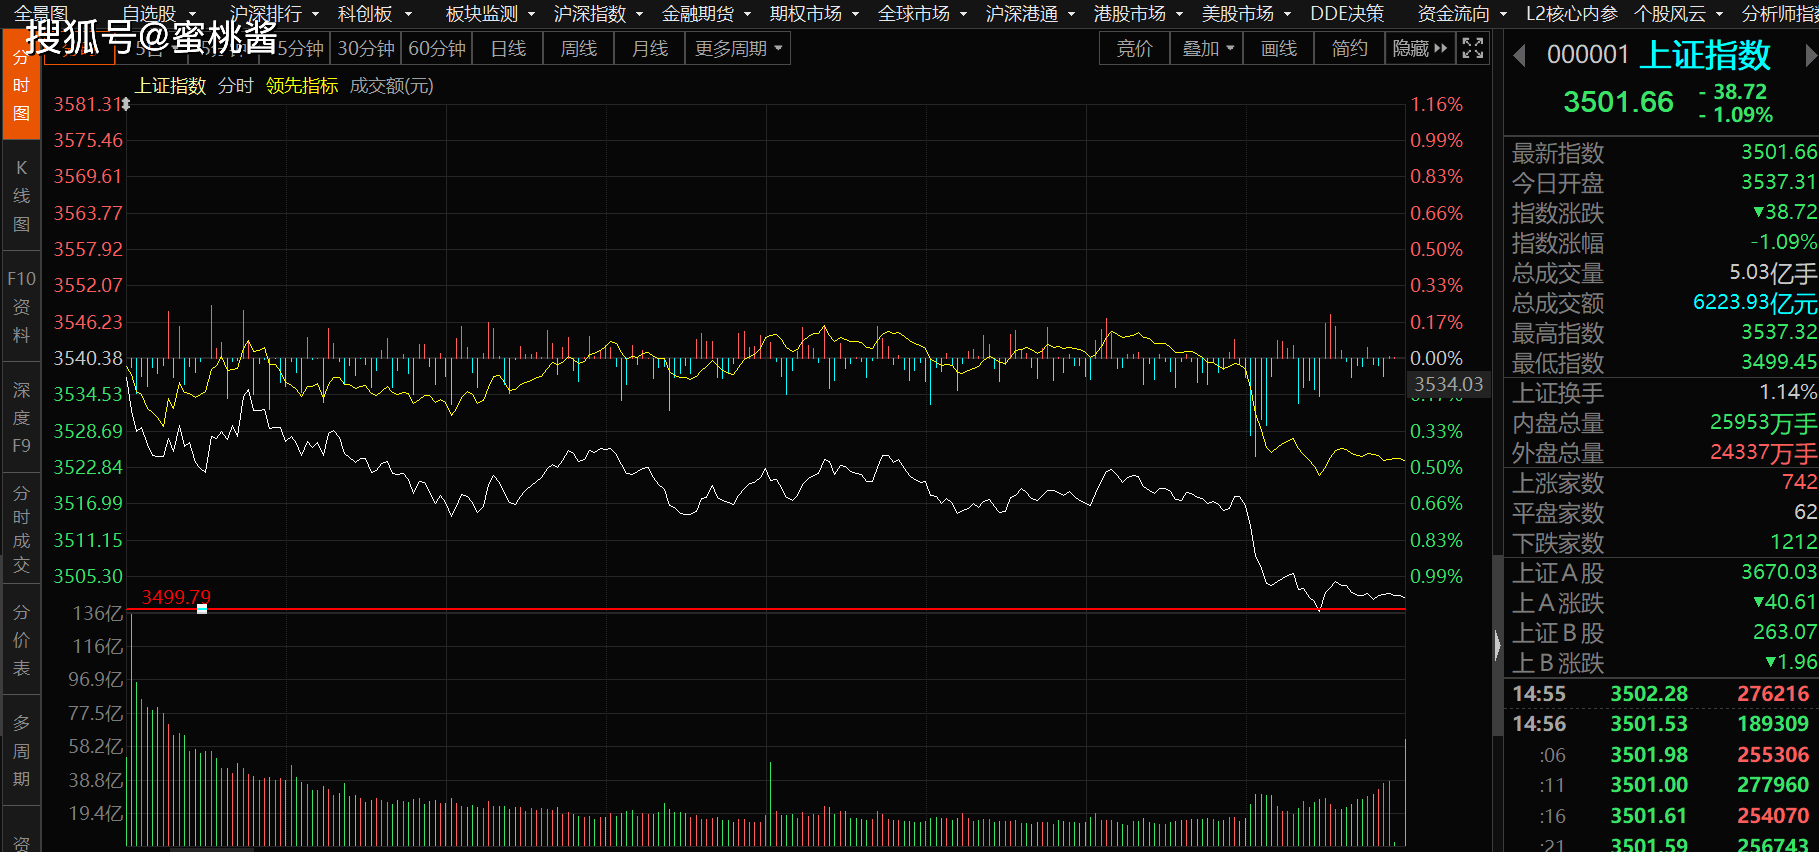1819x852 pixels.
Task: Click the 内盘总量 value 25953万手
Action: click(x=1763, y=422)
